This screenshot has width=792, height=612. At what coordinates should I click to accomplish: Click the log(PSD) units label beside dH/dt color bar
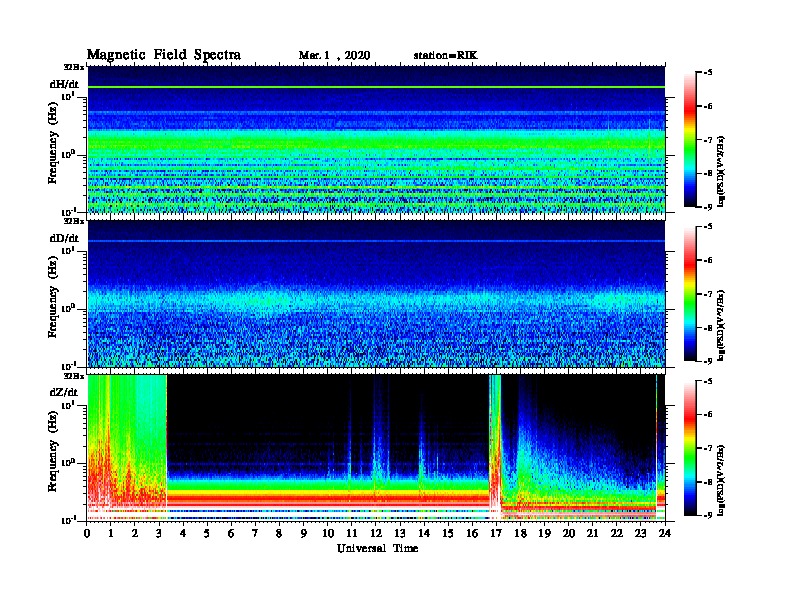coord(723,171)
